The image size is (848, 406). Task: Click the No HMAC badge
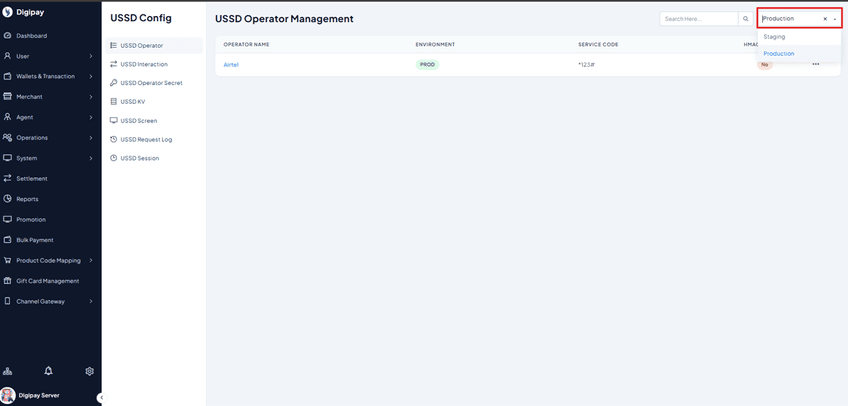(x=765, y=65)
